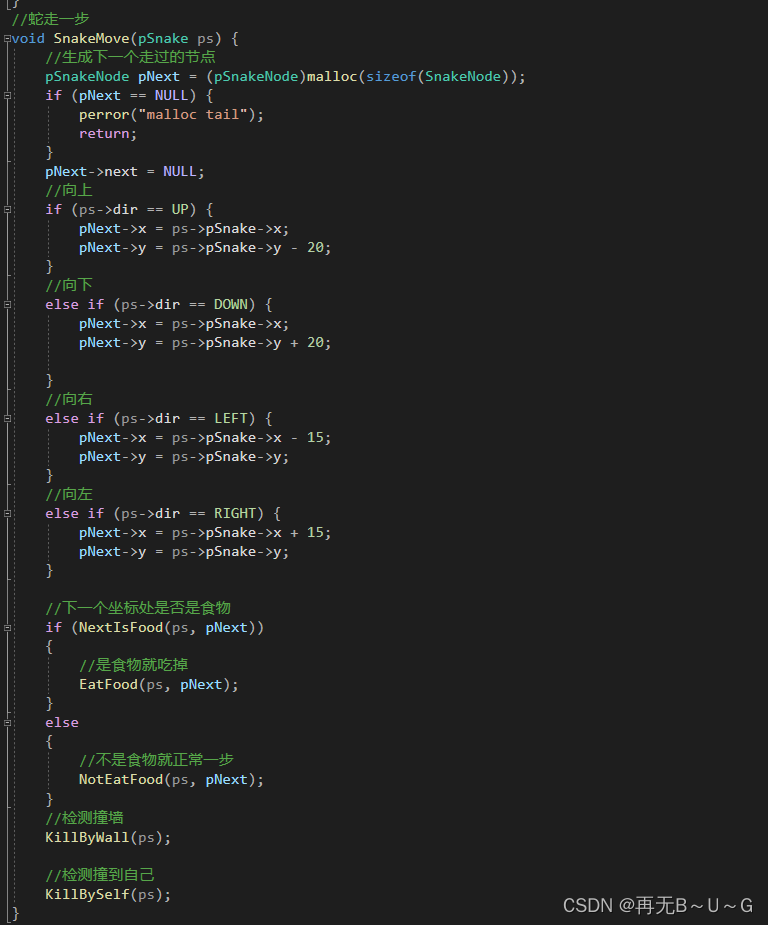Click the //蛇走一步 comment
The image size is (768, 925).
(50, 19)
